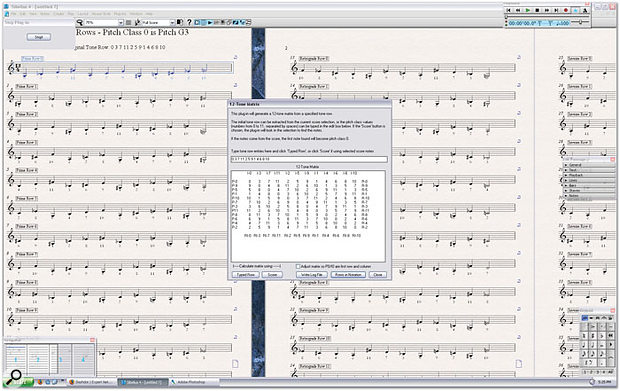Open the Full Score parts dropdown
The height and width of the screenshot is (391, 620).
tap(172, 23)
